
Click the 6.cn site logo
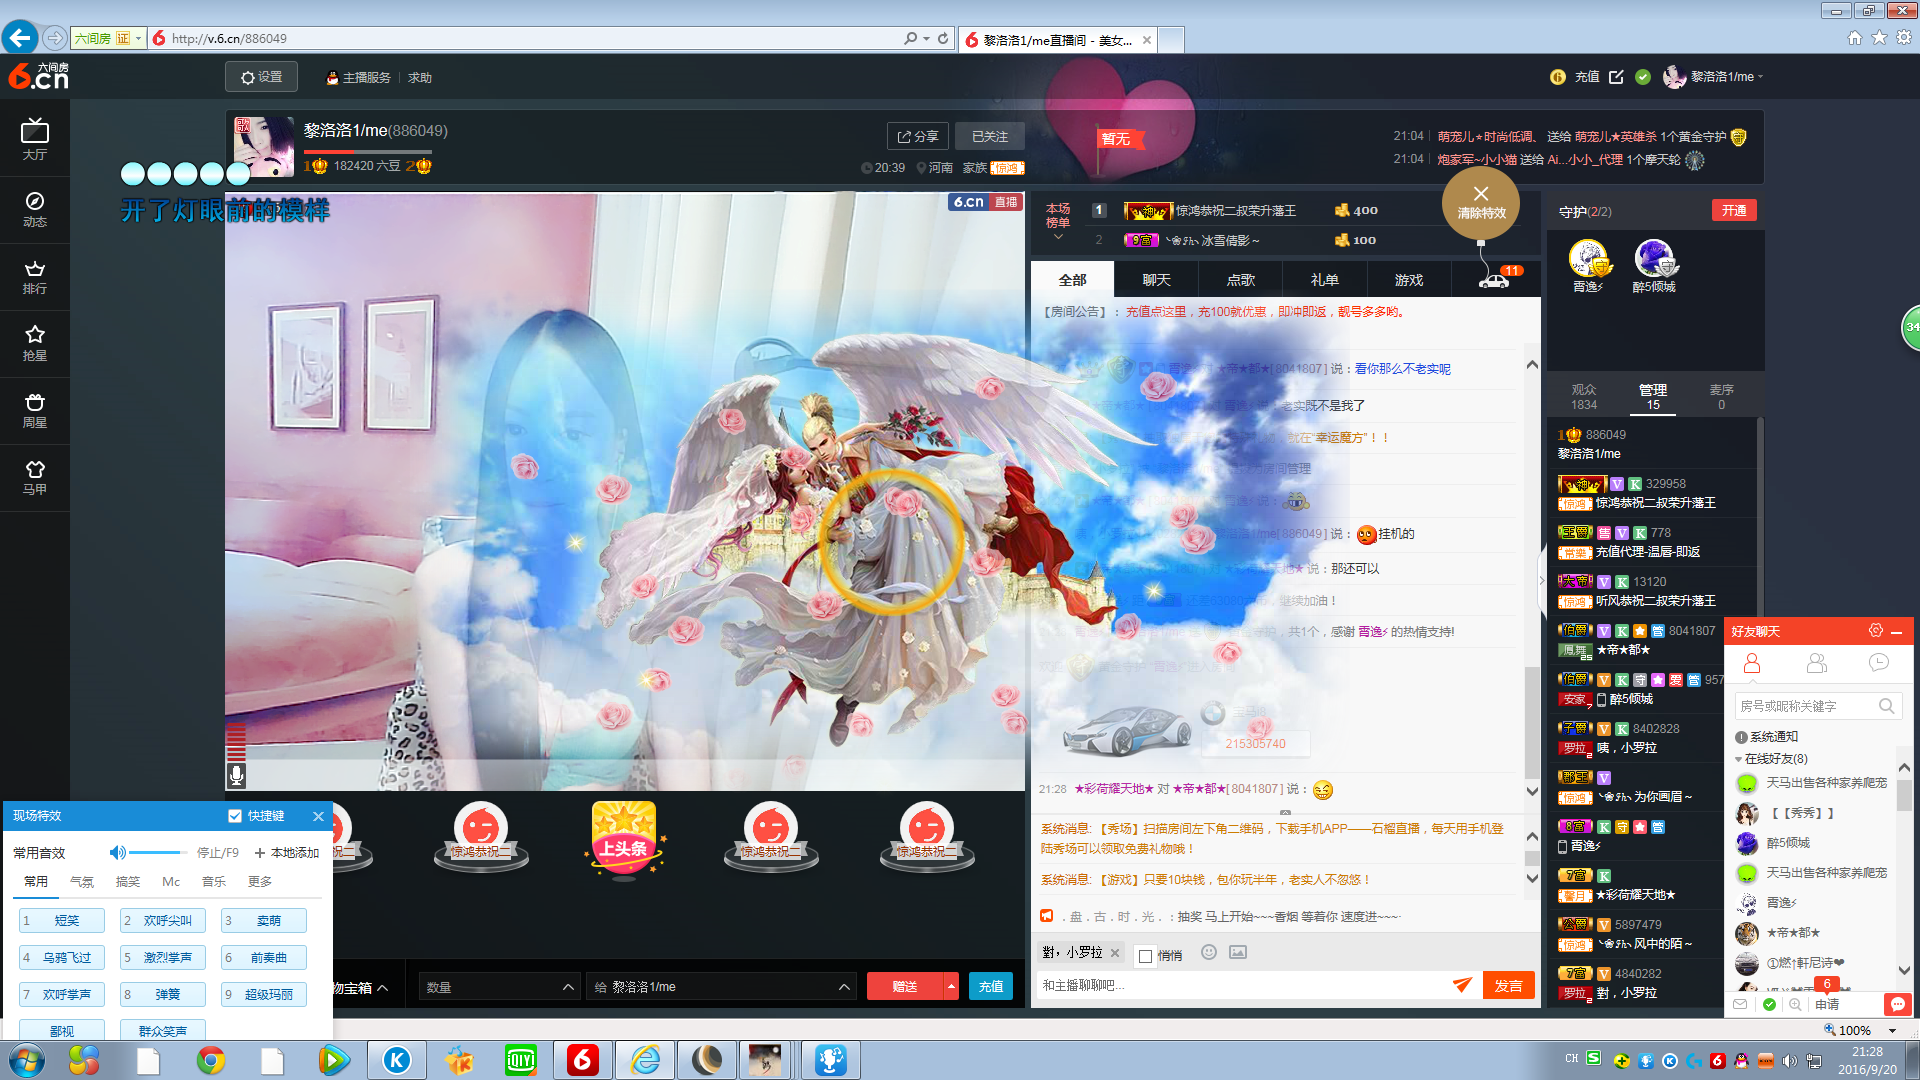(x=38, y=76)
